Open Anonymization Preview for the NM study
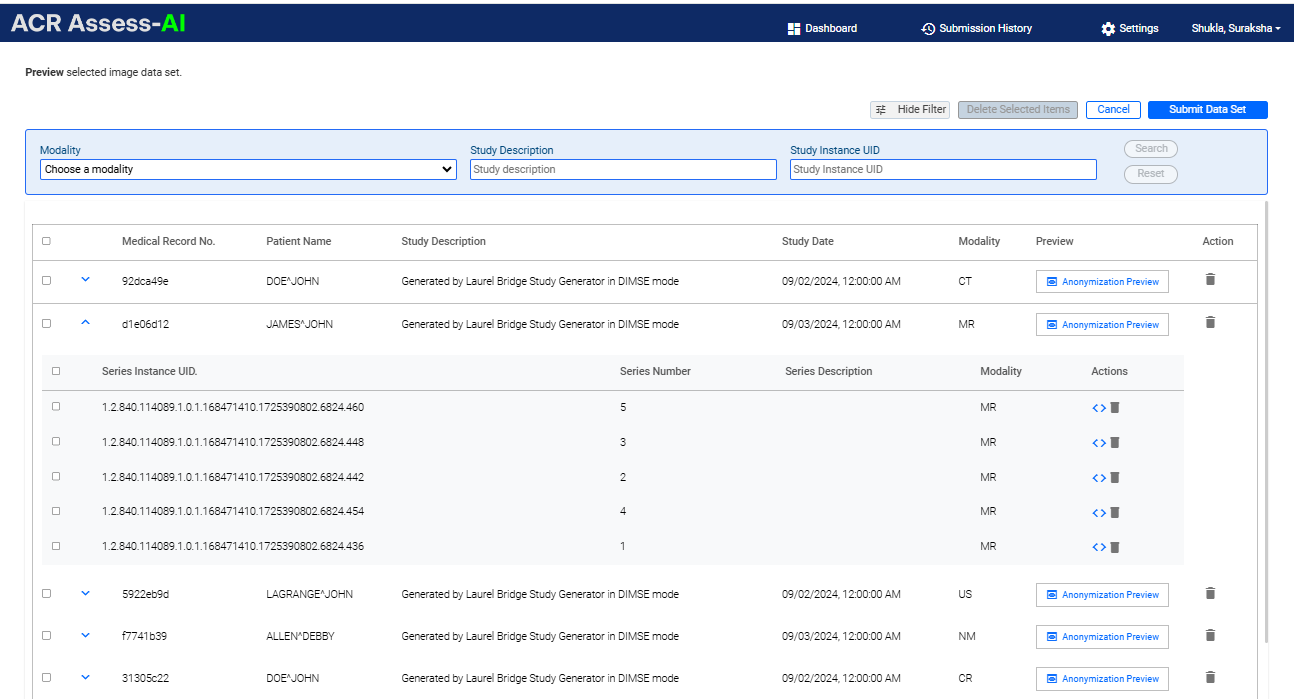 [1102, 637]
